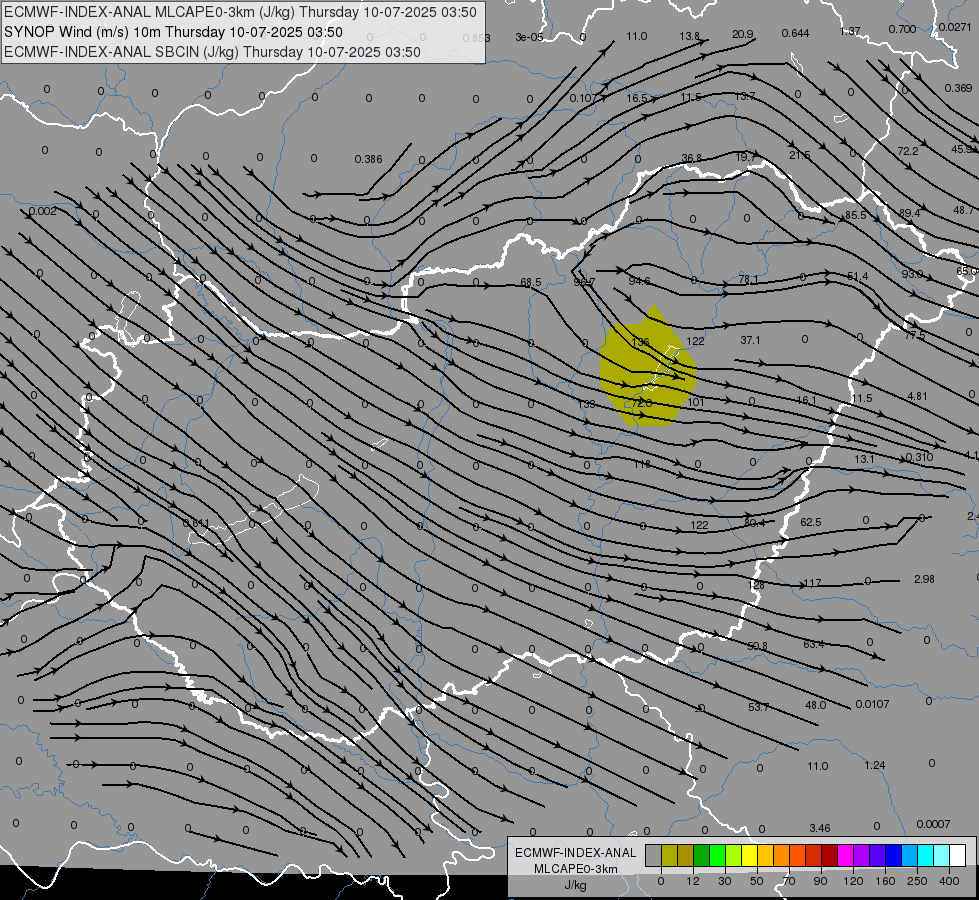
Task: Click the map value 128
Action: pos(755,585)
